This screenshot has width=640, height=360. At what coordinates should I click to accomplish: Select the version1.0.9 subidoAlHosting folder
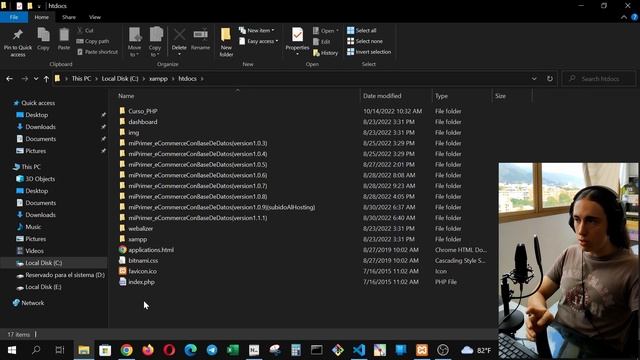[x=222, y=207]
